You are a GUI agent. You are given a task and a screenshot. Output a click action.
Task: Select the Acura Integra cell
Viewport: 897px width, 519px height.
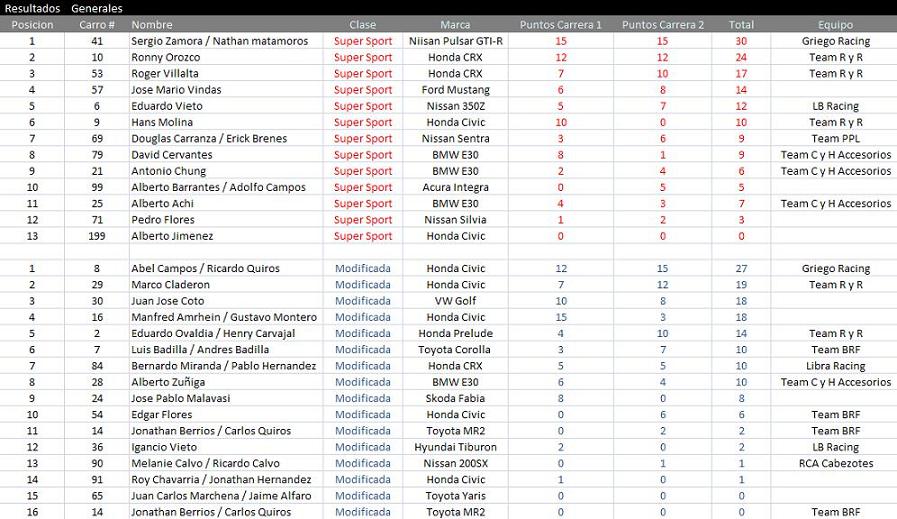[x=456, y=187]
